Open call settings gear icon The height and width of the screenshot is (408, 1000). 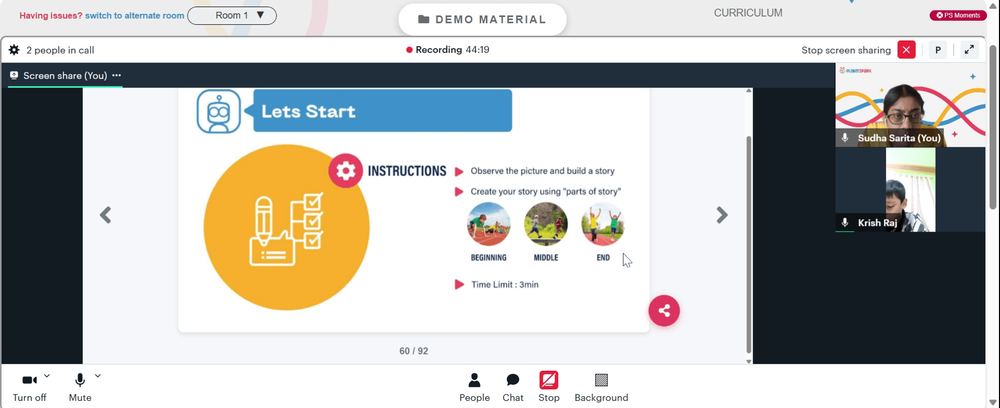click(14, 50)
